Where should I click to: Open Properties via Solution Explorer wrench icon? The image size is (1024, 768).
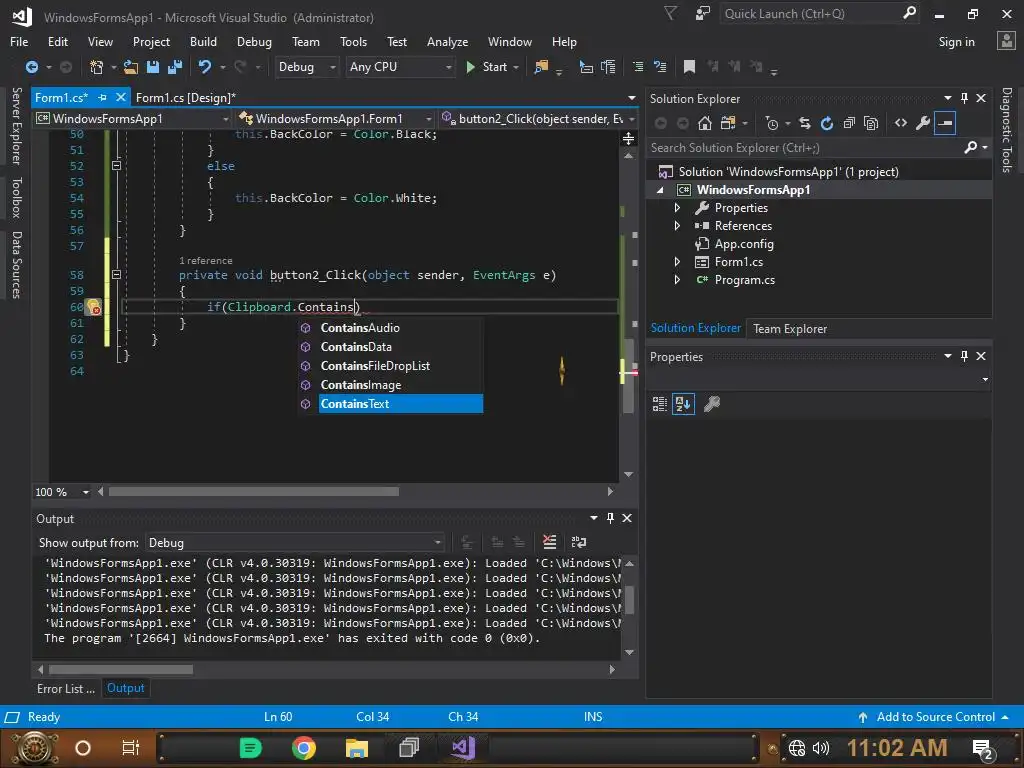point(923,123)
